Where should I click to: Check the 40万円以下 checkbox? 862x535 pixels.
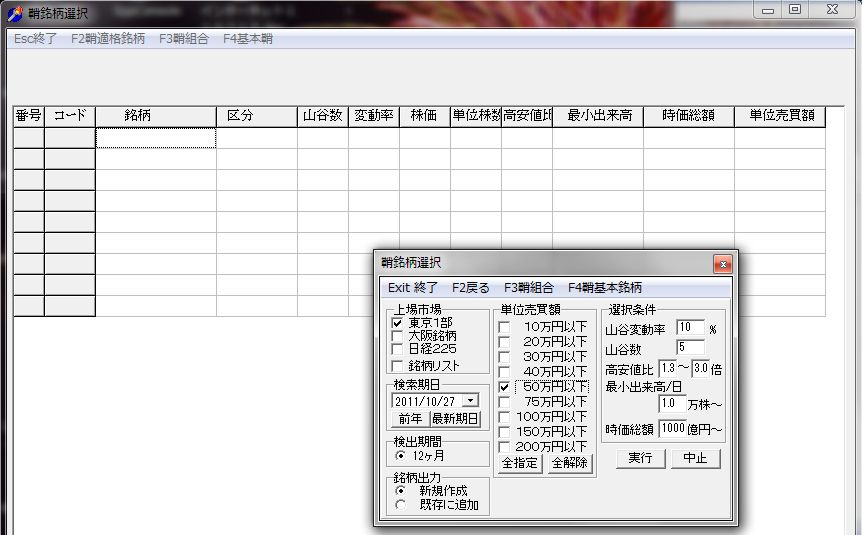[x=504, y=372]
